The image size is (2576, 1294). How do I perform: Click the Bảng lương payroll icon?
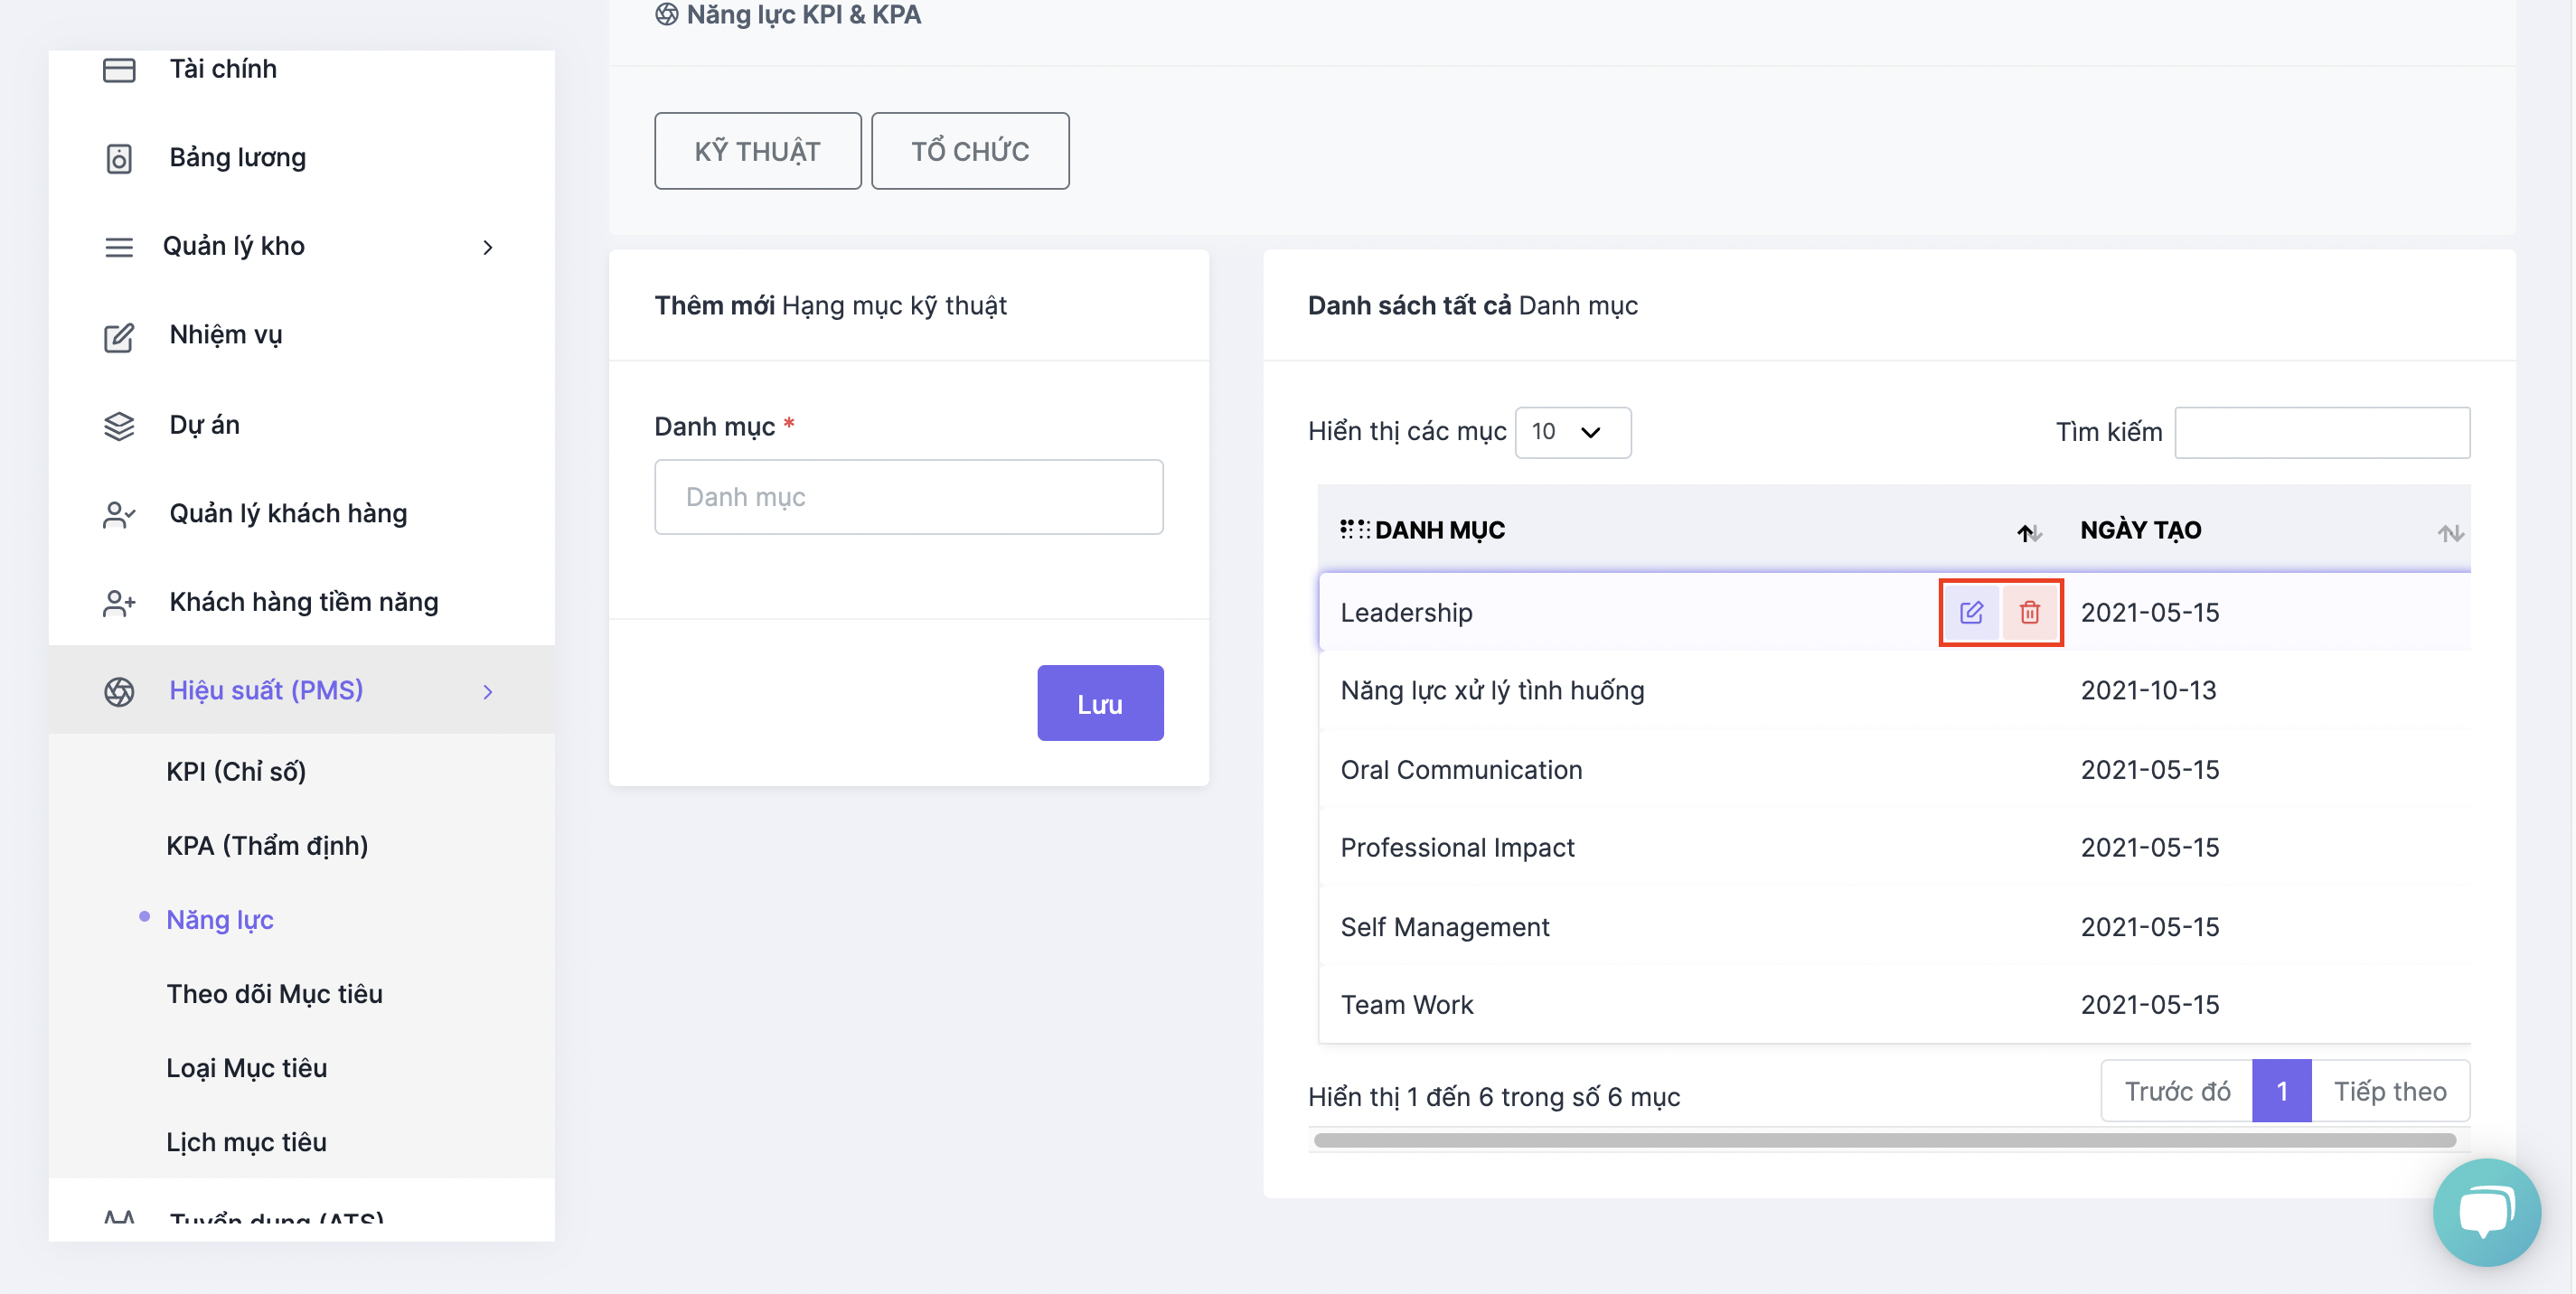119,158
